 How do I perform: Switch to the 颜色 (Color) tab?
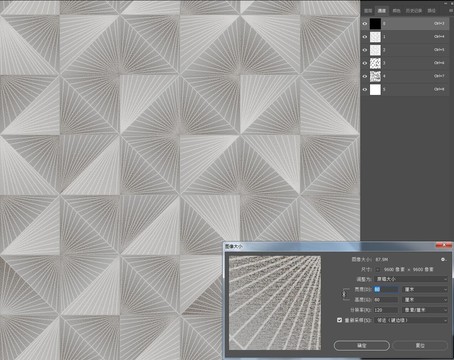[396, 11]
